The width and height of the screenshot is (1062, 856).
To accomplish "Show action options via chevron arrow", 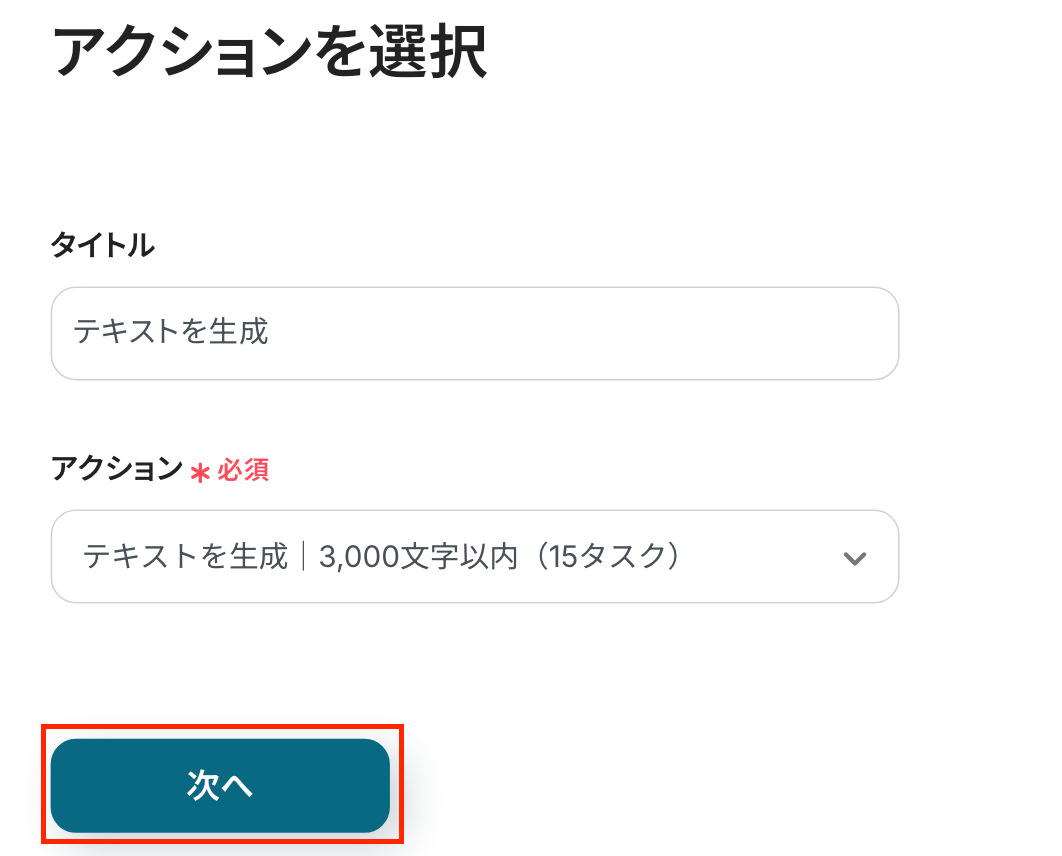I will (x=854, y=558).
